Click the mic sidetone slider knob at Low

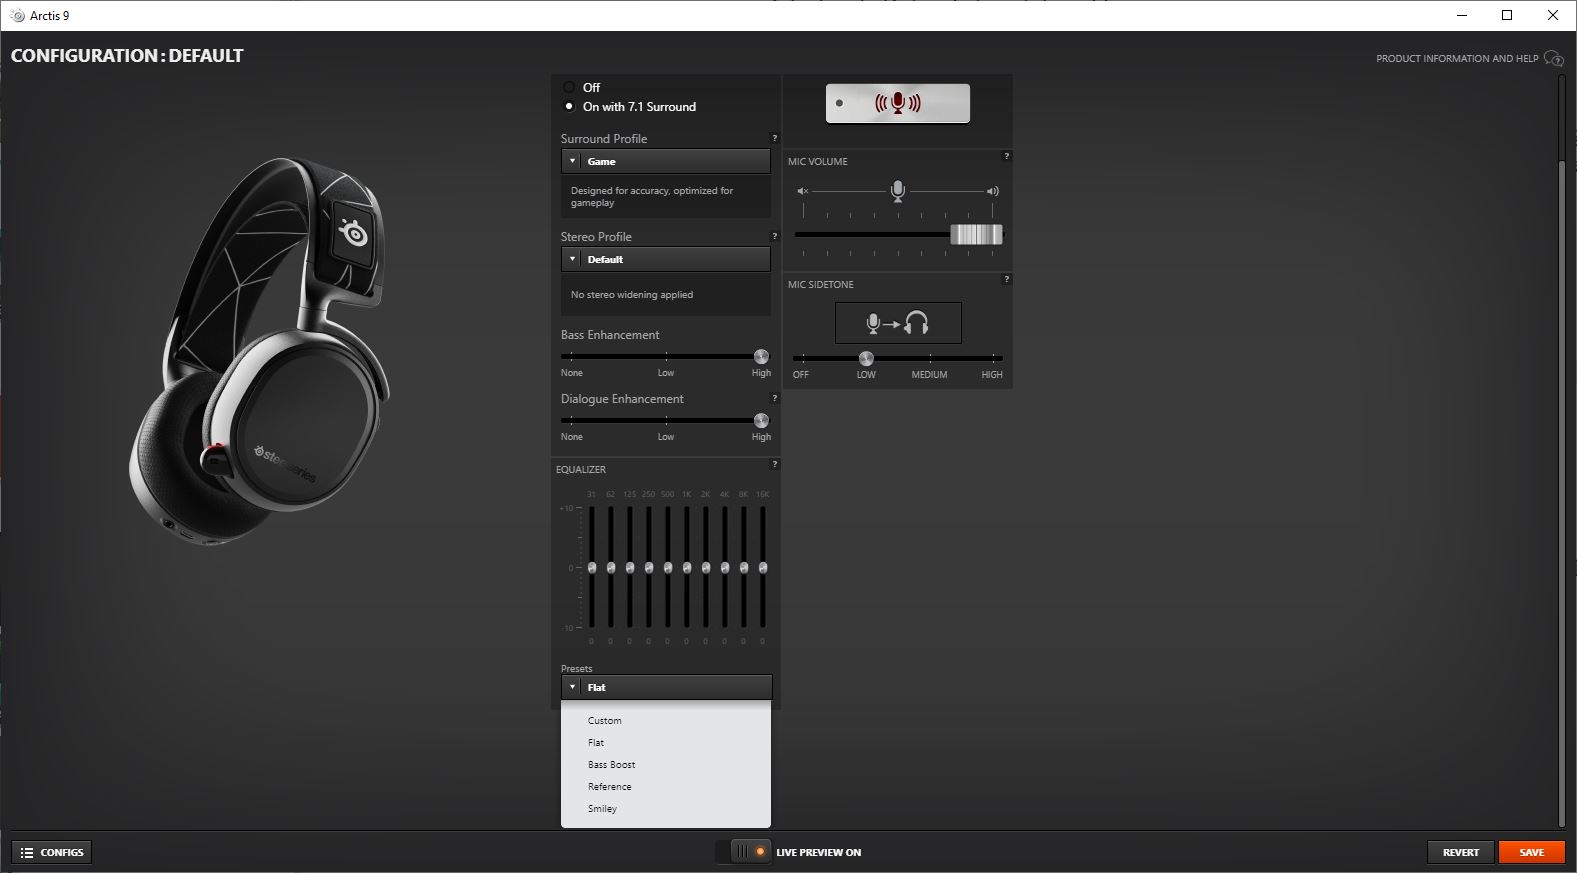[866, 358]
